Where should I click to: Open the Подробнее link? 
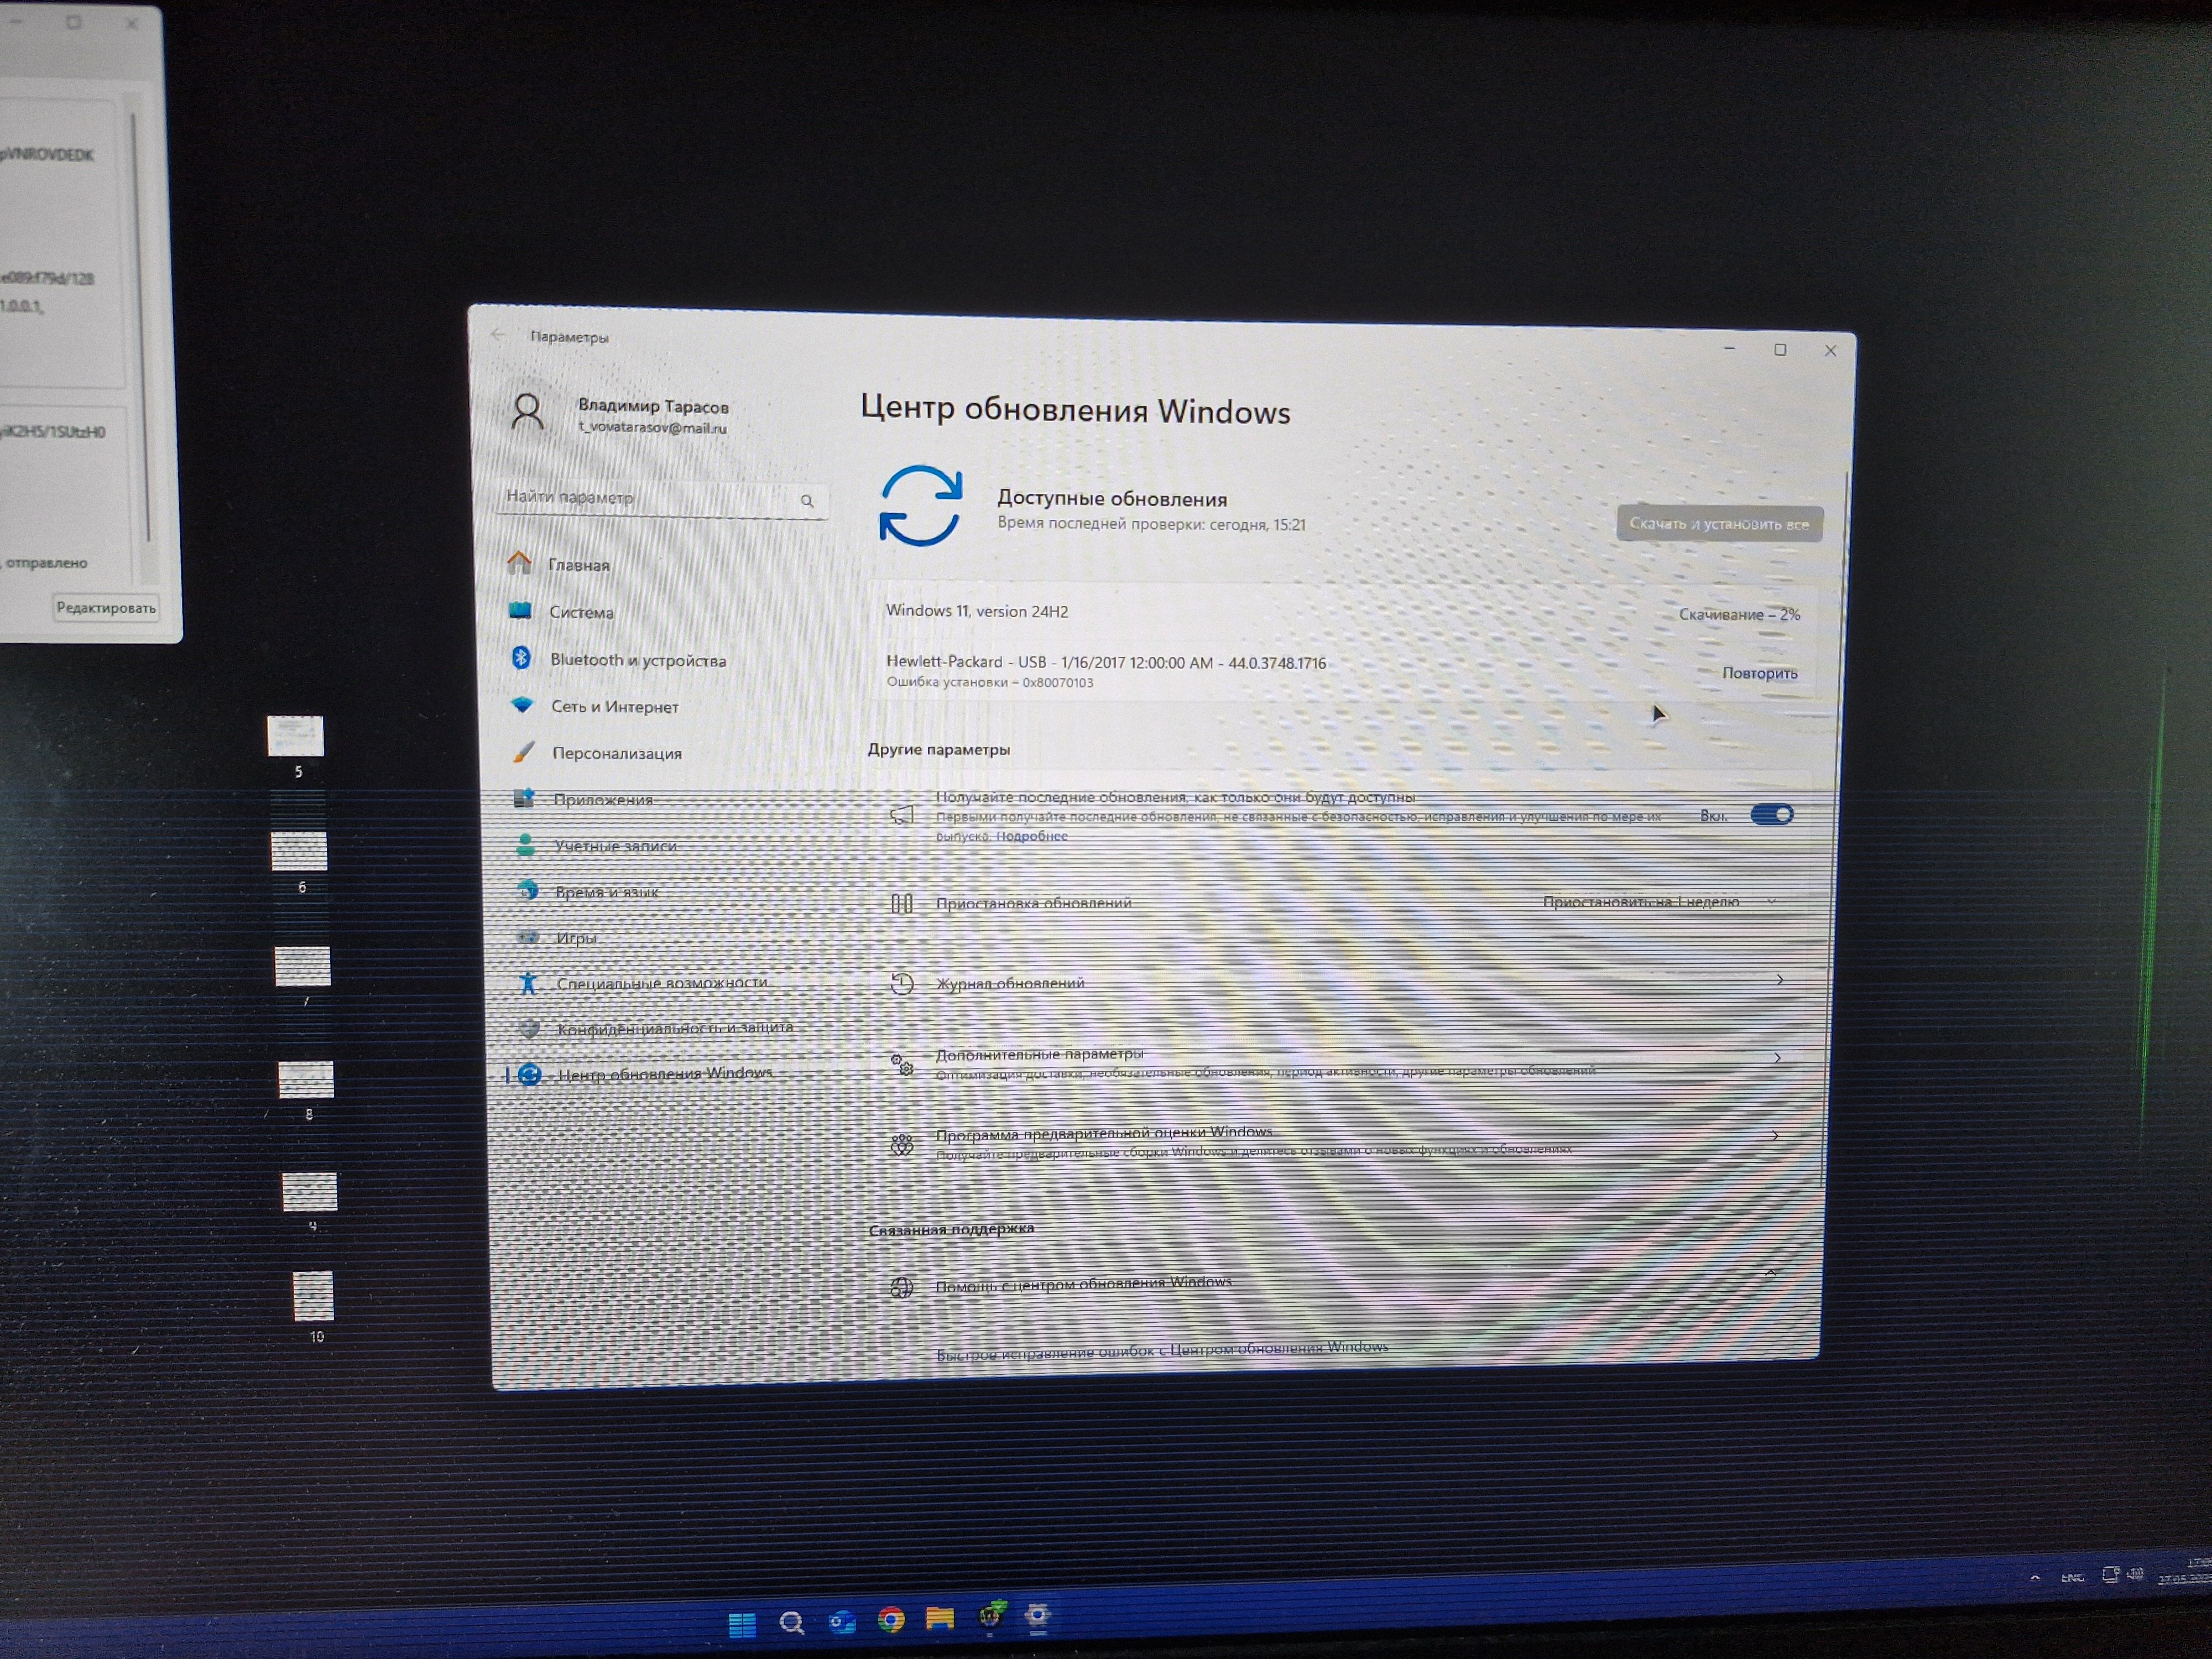1032,836
